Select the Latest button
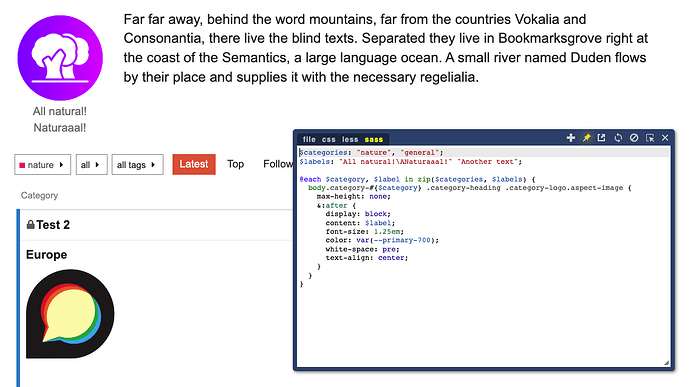Viewport: 690px width, 387px height. pos(194,164)
